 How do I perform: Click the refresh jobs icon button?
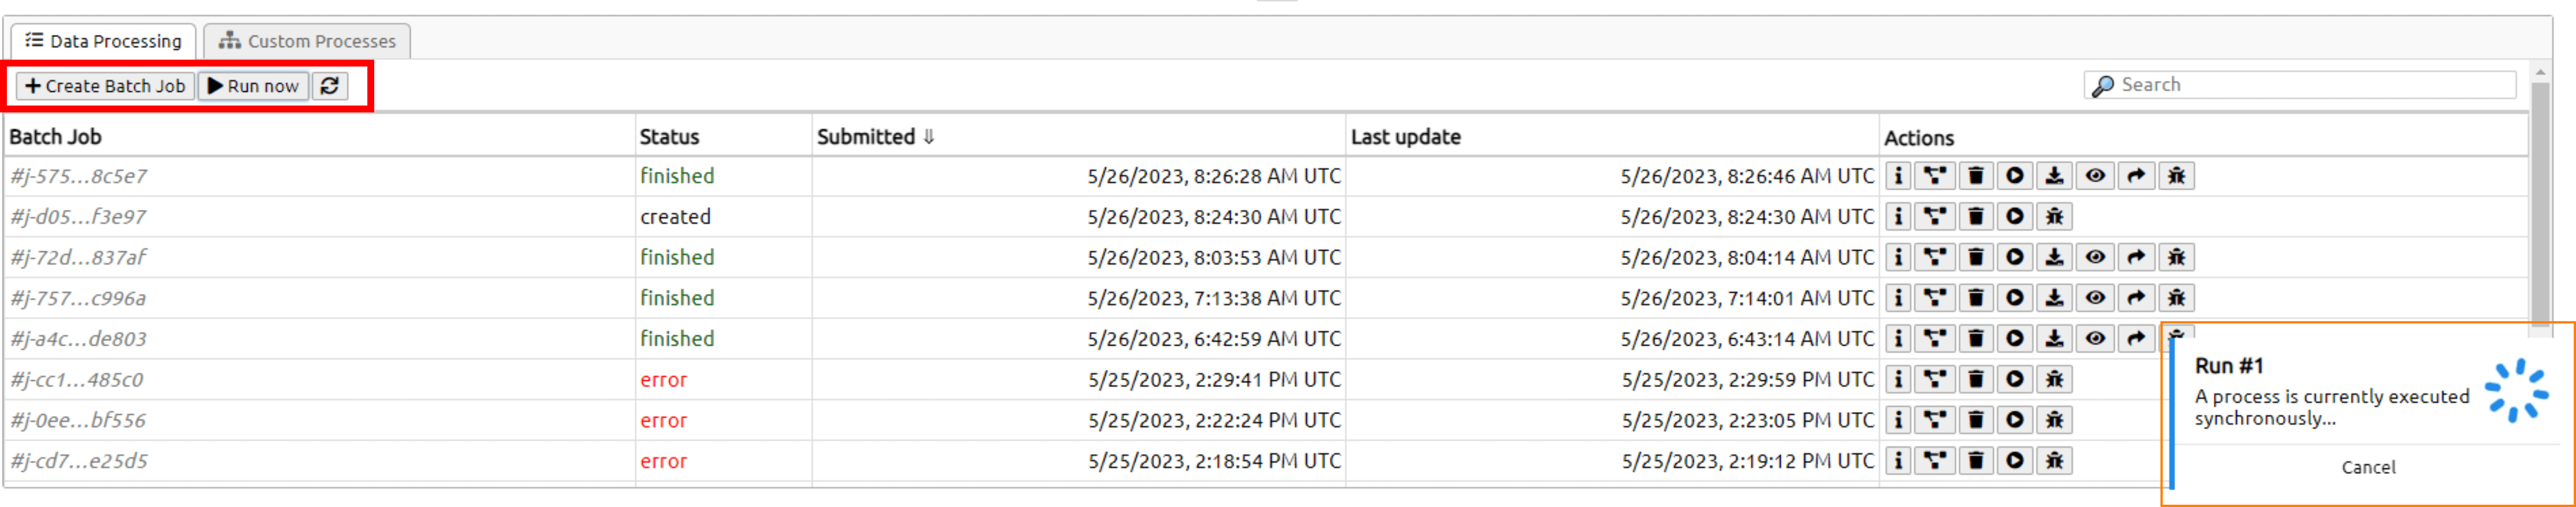click(329, 86)
